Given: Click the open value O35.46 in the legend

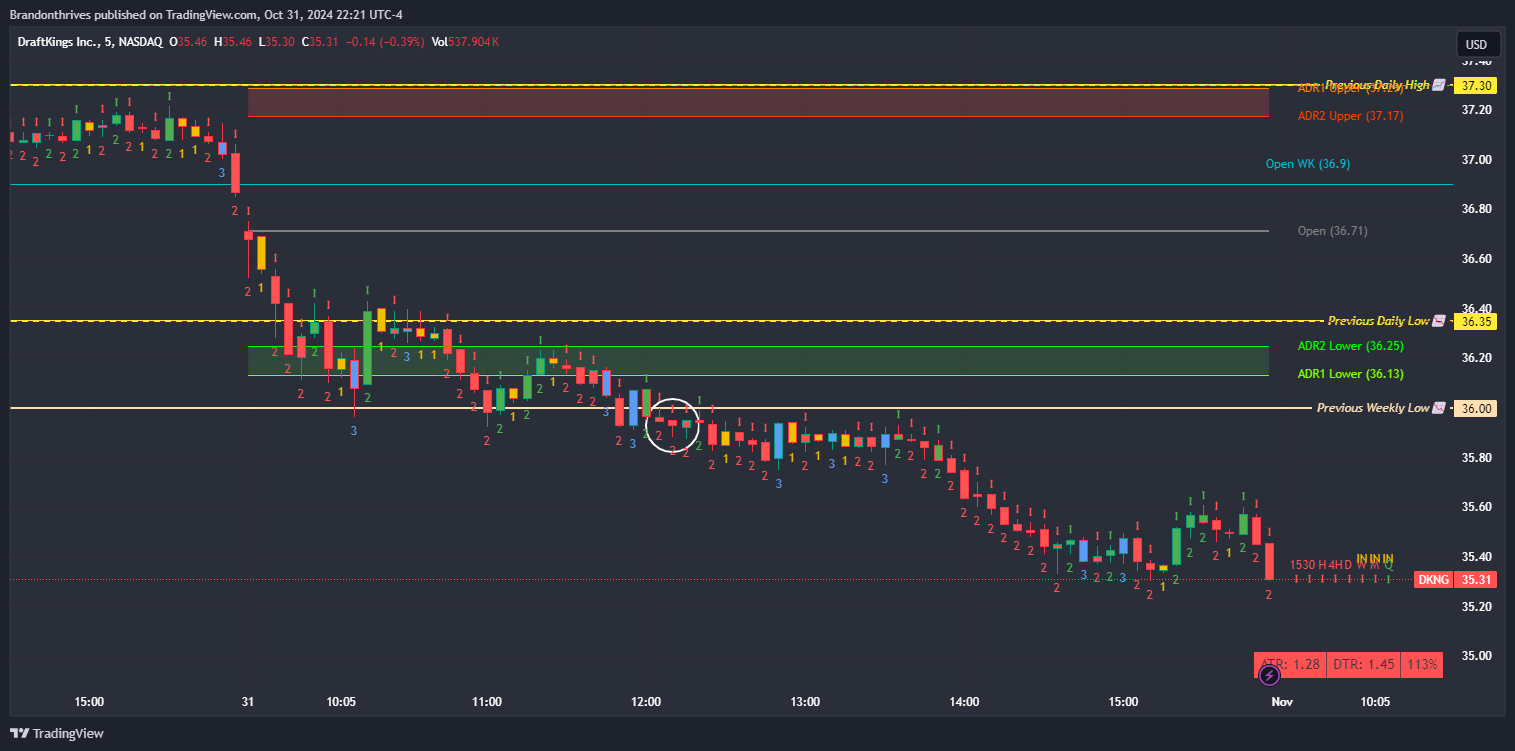Looking at the screenshot, I should pyautogui.click(x=188, y=42).
